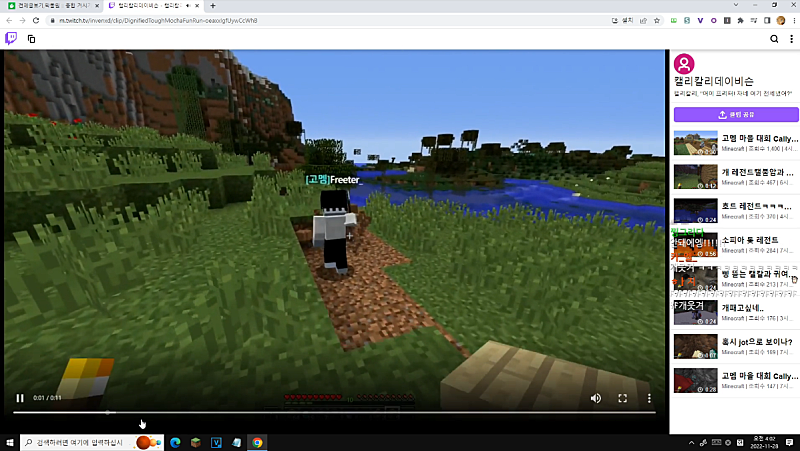Open the '혹시 jot으로 보이나?' clip title
Viewport: 800px width, 451px height.
(x=757, y=342)
